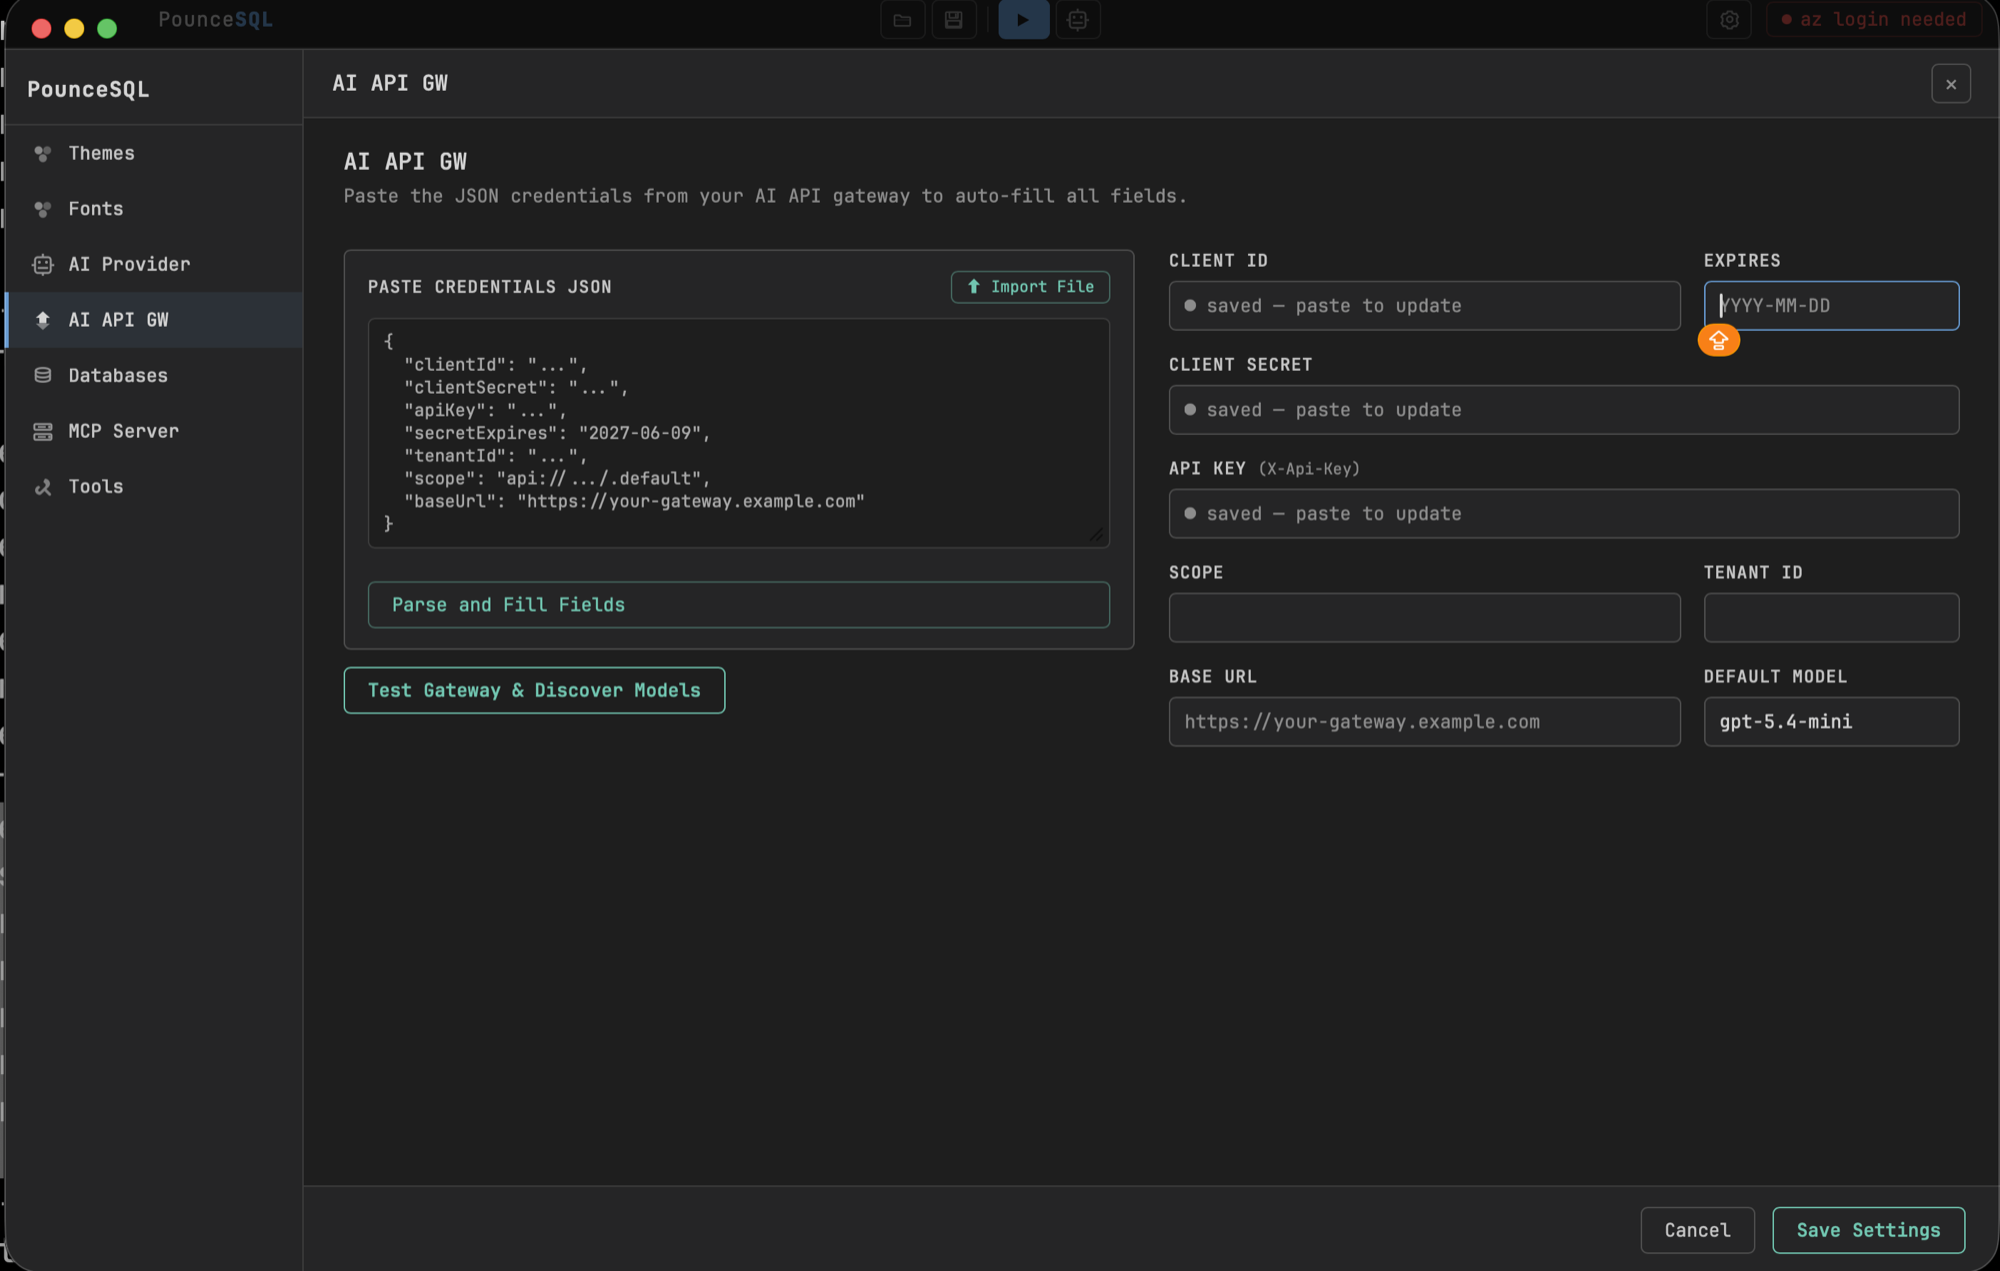Click the AI assistant toolbar icon
2000x1271 pixels.
1078,20
